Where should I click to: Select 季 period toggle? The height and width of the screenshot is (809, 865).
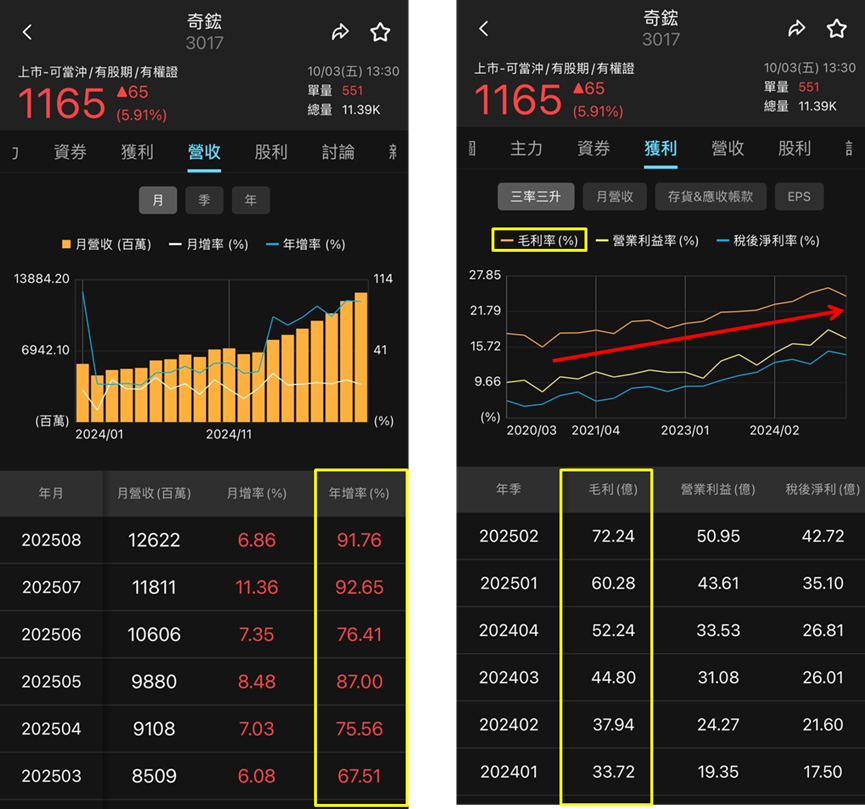pyautogui.click(x=204, y=200)
